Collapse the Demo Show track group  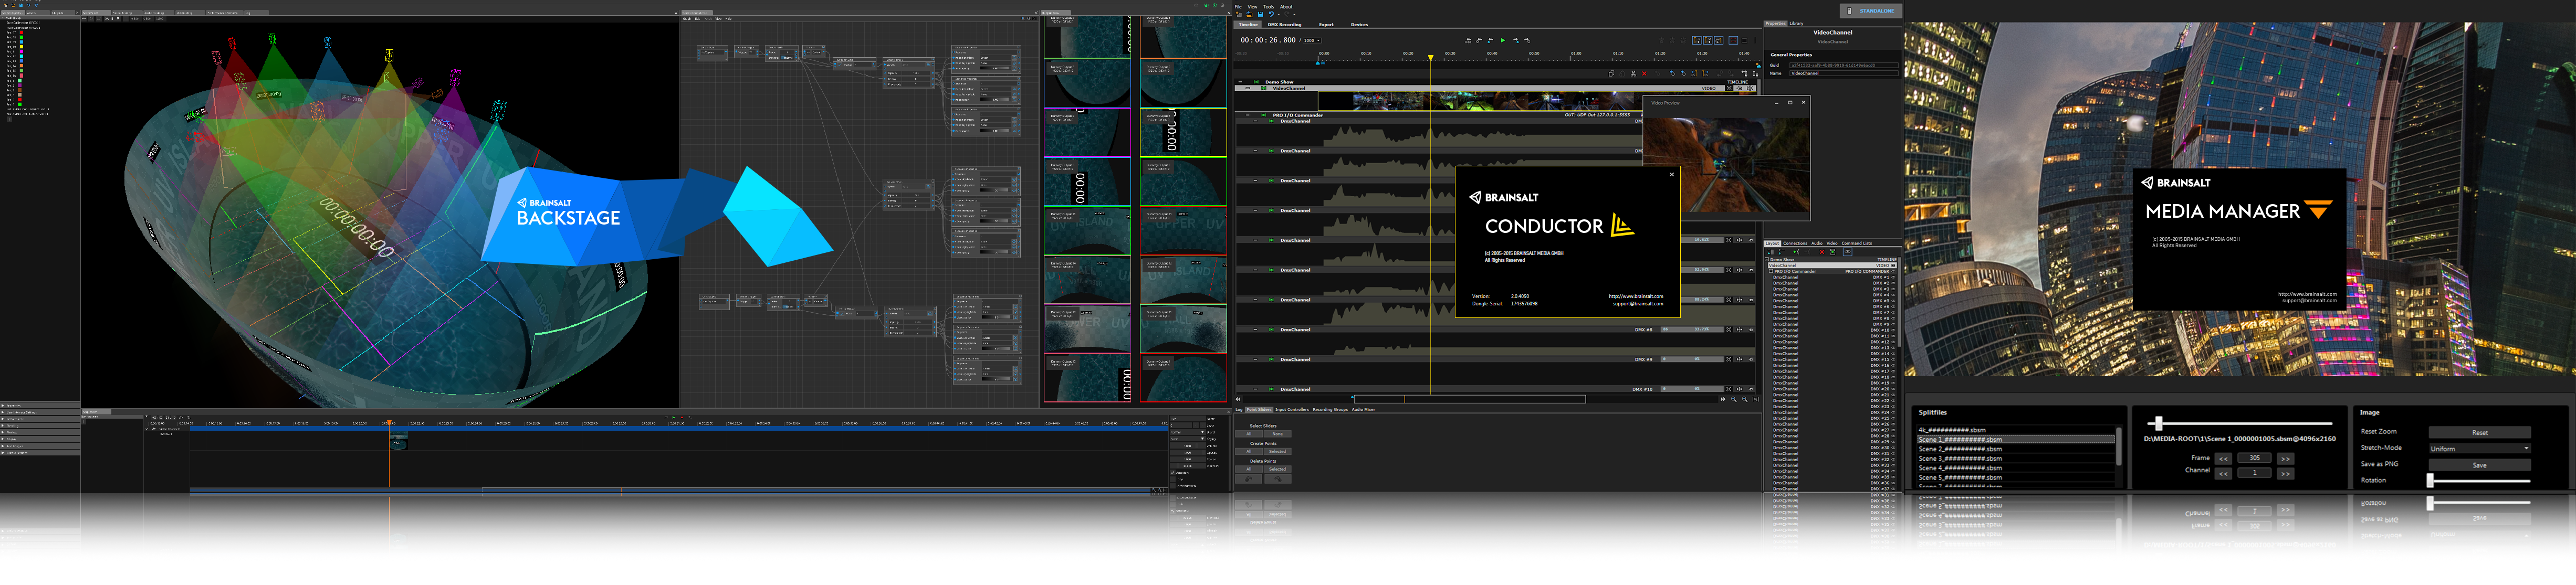tap(1240, 82)
